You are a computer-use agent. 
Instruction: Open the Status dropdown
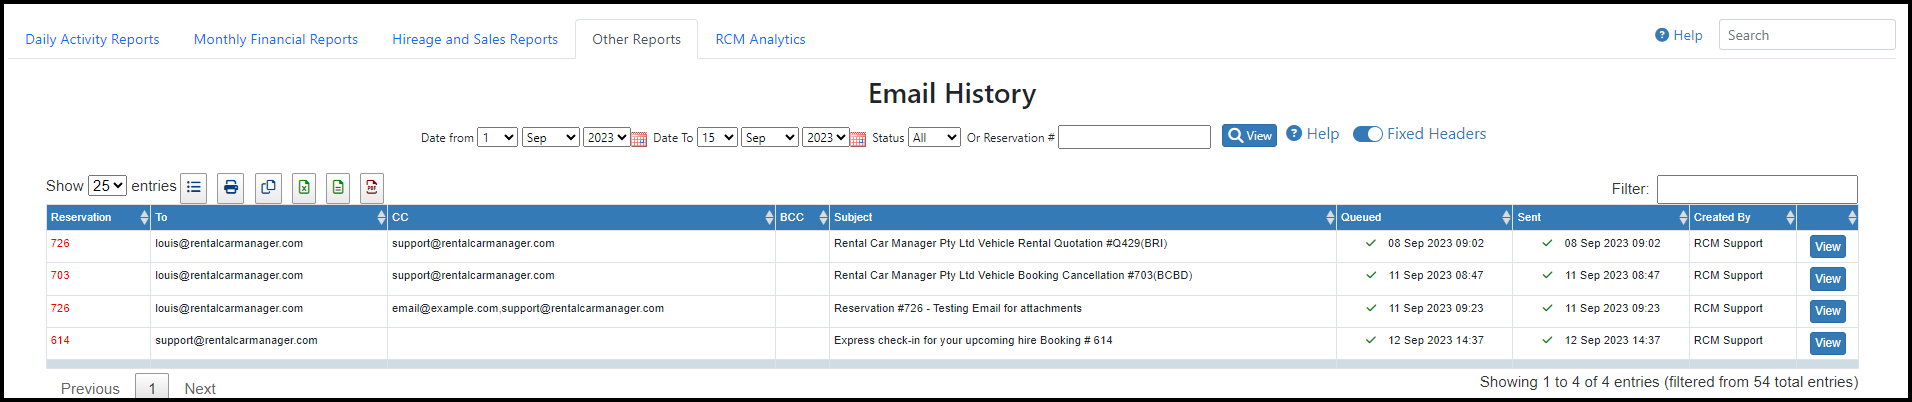pos(935,138)
